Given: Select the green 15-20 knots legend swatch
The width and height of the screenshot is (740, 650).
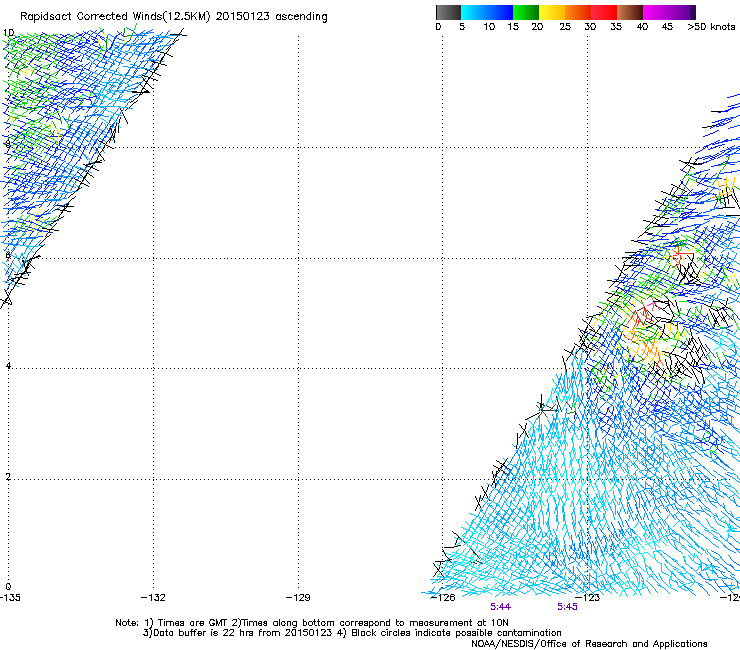Looking at the screenshot, I should click(x=526, y=12).
